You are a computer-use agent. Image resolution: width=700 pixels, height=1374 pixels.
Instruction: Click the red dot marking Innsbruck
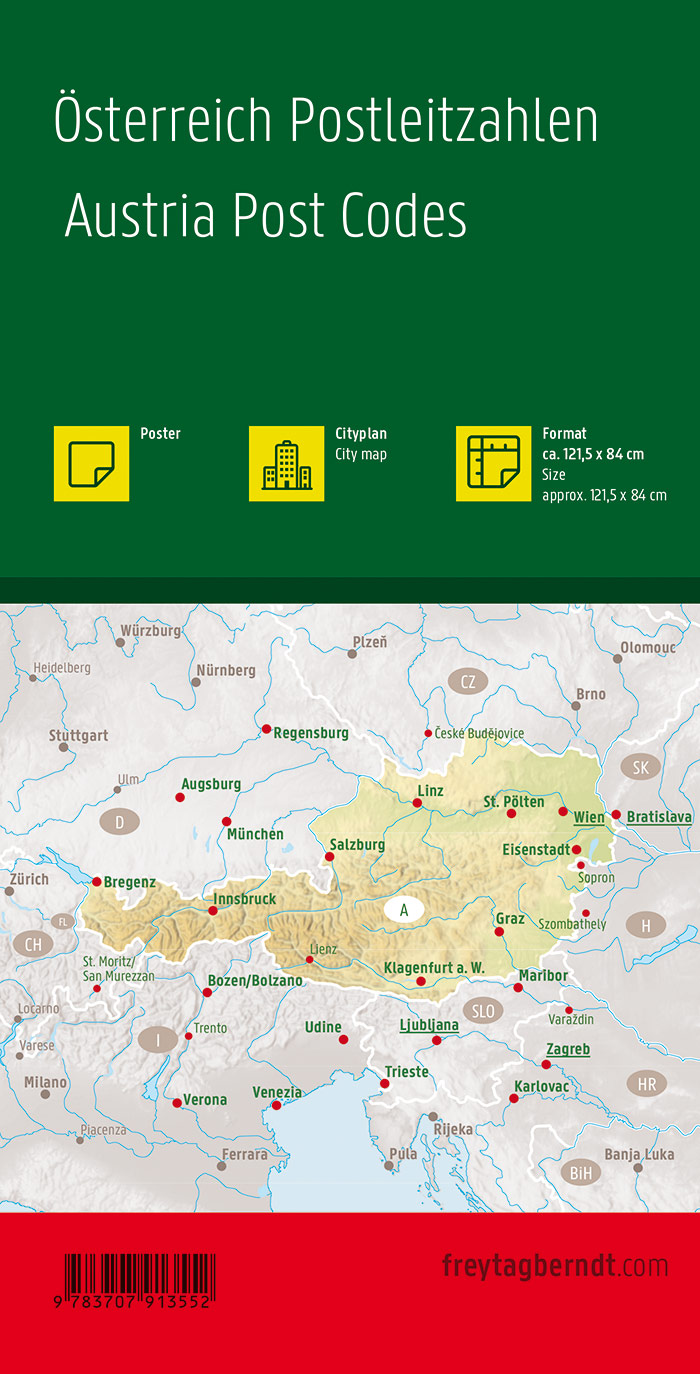tap(212, 910)
